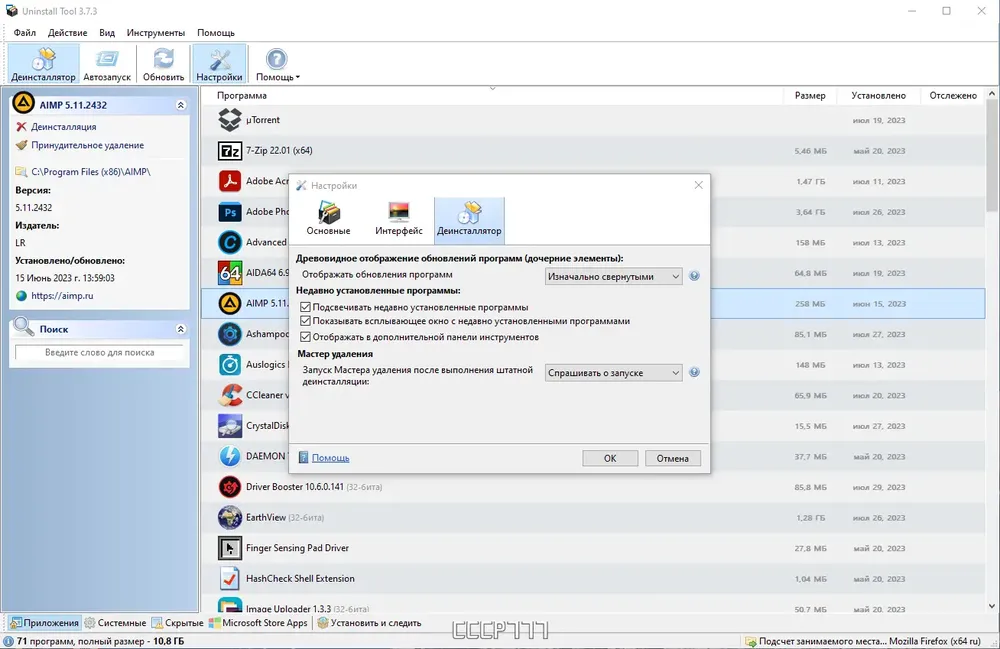Open the Спрашивать о запуске dropdown

click(614, 373)
